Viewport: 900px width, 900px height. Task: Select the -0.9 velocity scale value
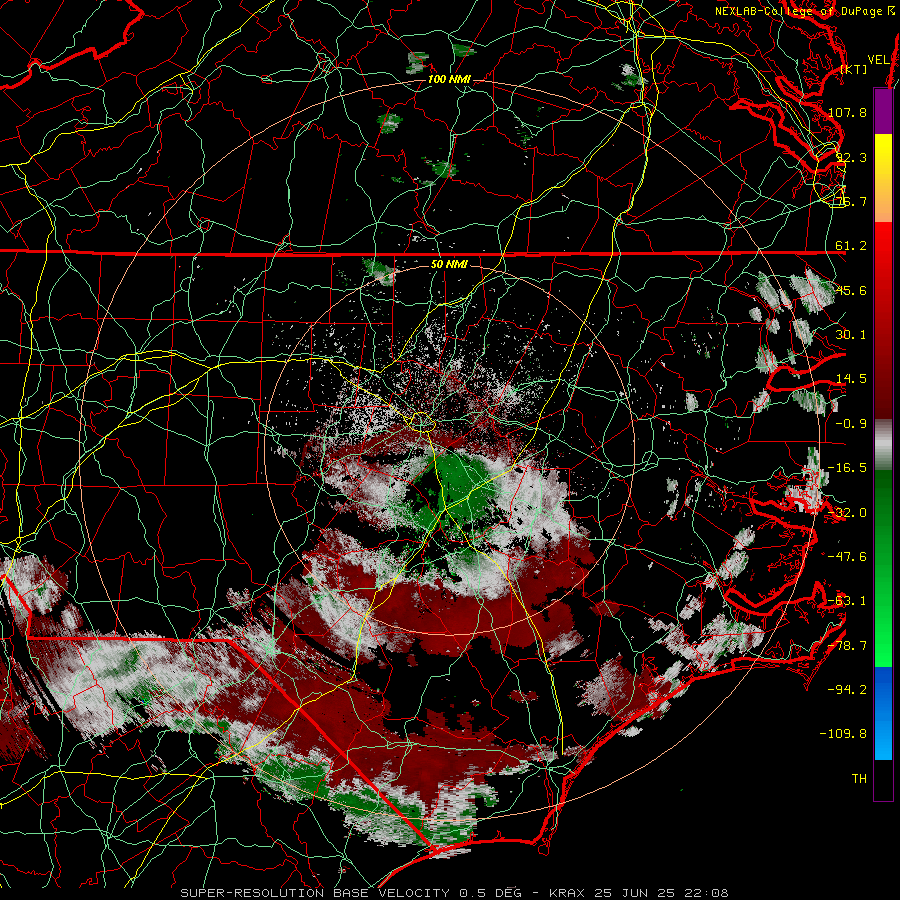(x=851, y=424)
